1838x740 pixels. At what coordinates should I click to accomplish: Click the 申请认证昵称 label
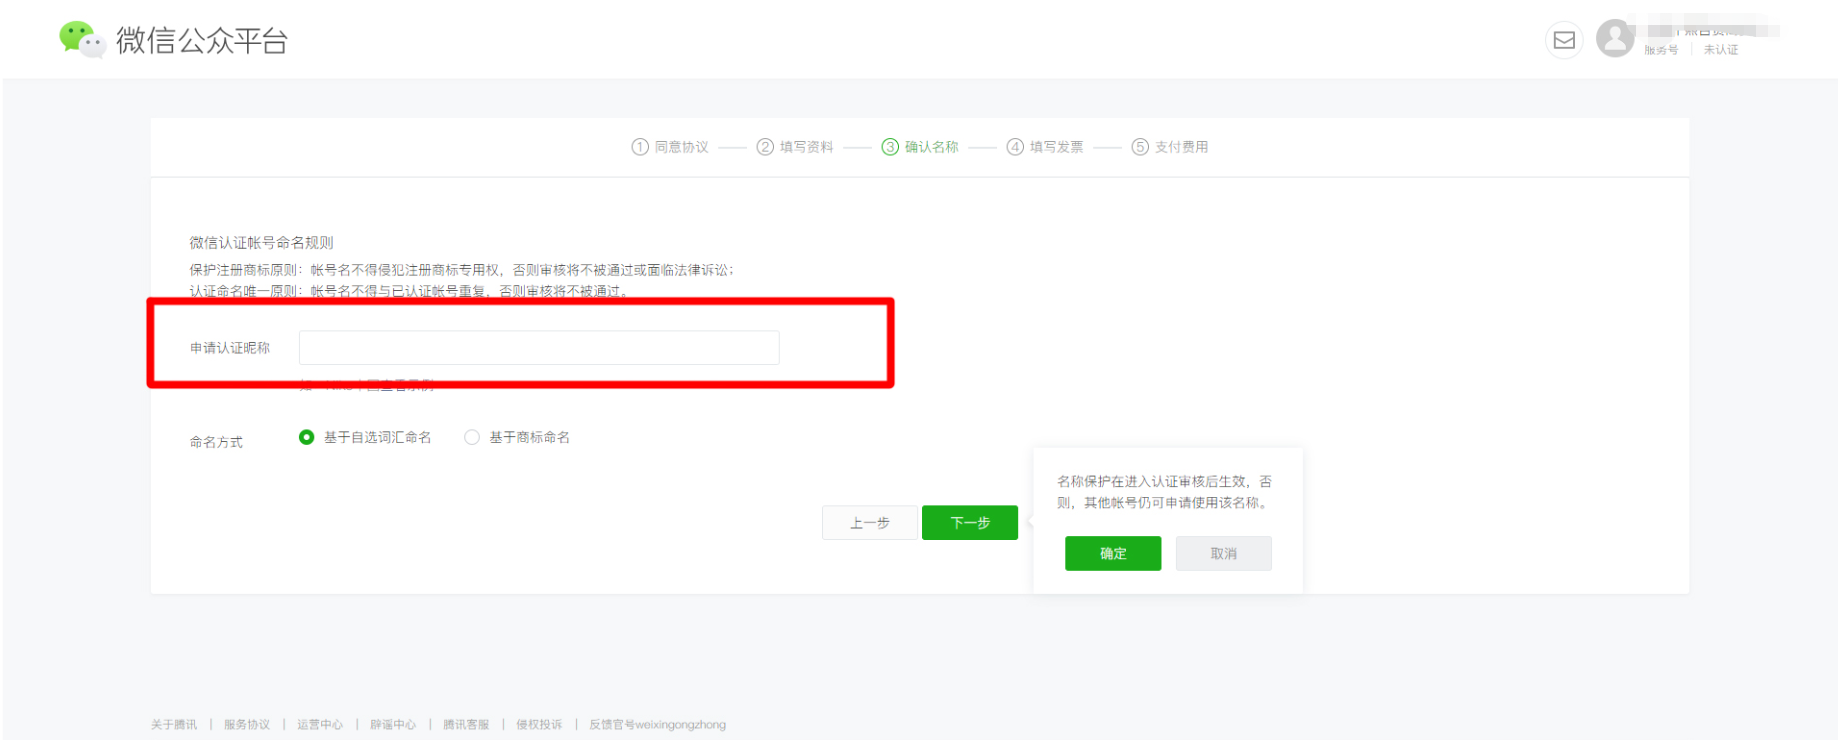pyautogui.click(x=230, y=348)
